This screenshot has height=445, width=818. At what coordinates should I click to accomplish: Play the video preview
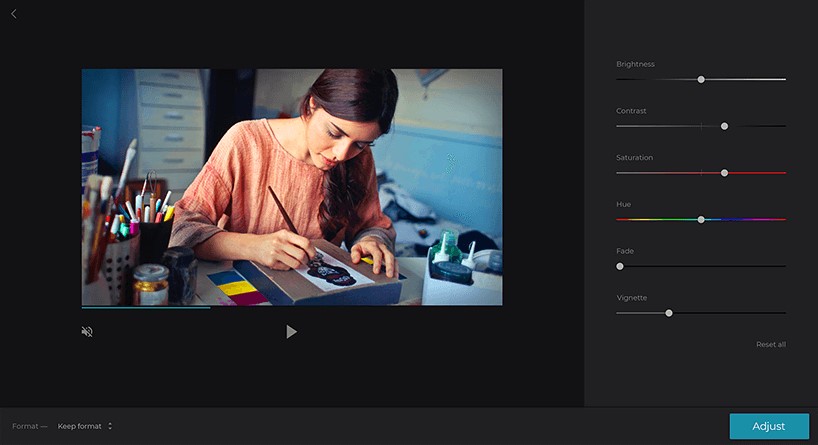(291, 332)
